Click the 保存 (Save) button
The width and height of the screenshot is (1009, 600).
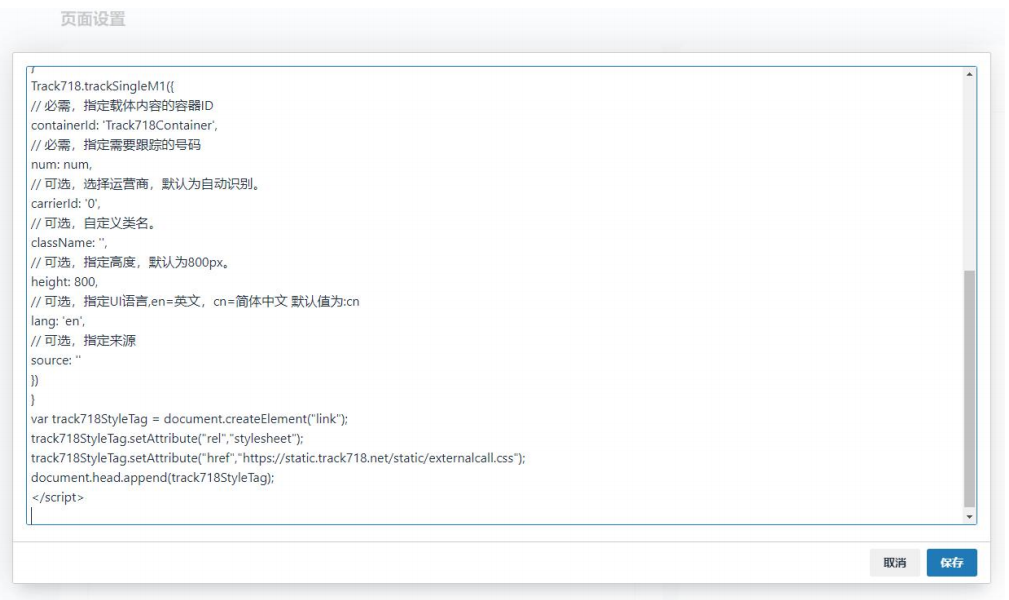951,563
